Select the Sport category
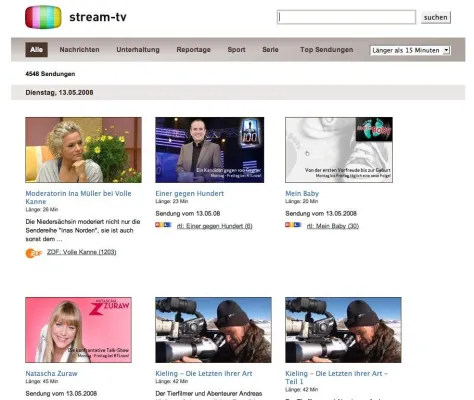Viewport: 474px width, 400px height. [x=236, y=50]
